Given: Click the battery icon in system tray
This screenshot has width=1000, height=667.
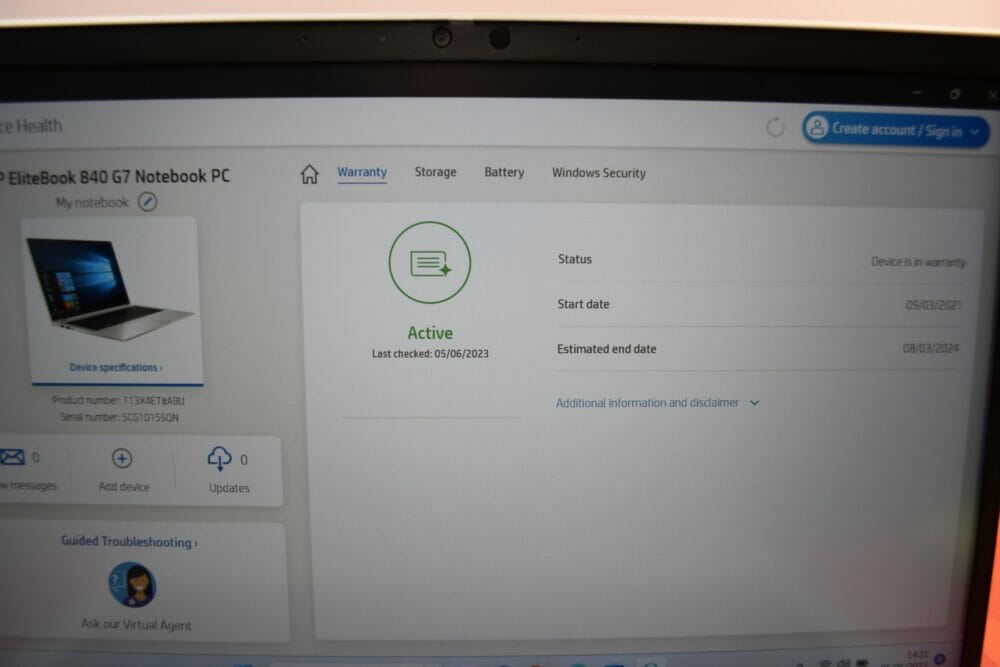Looking at the screenshot, I should 862,663.
